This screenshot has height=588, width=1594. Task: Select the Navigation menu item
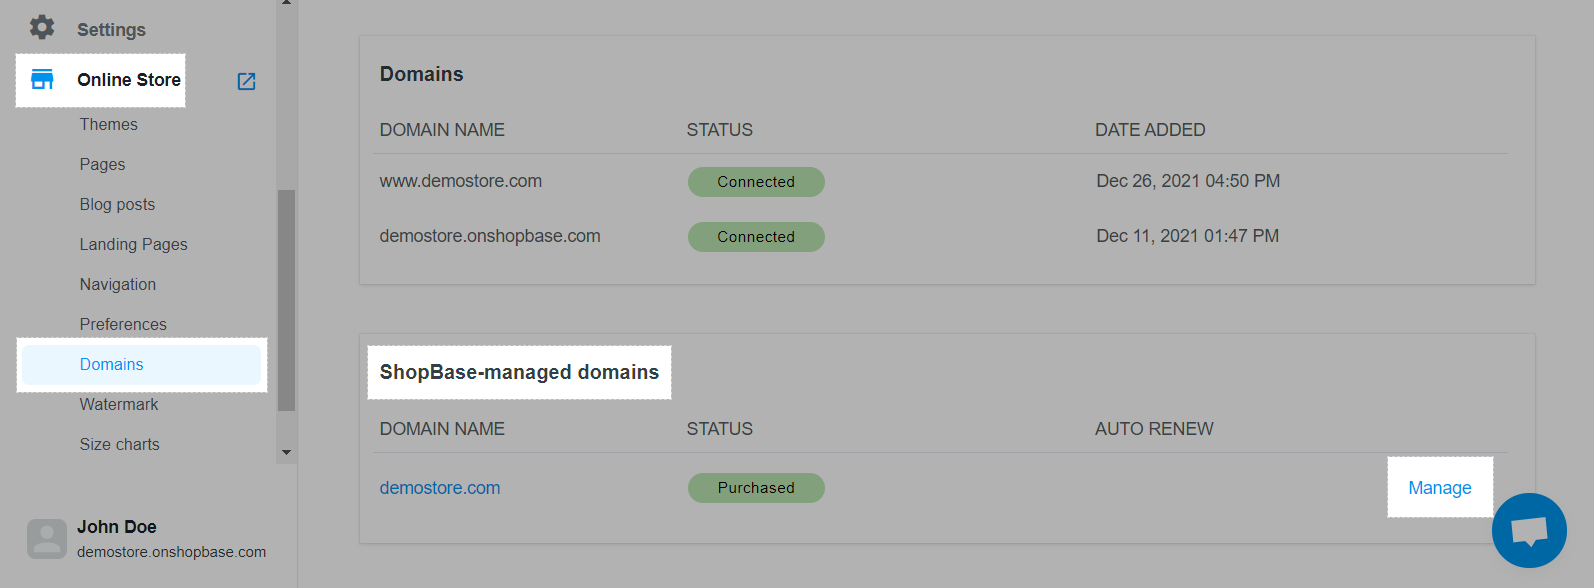tap(118, 284)
